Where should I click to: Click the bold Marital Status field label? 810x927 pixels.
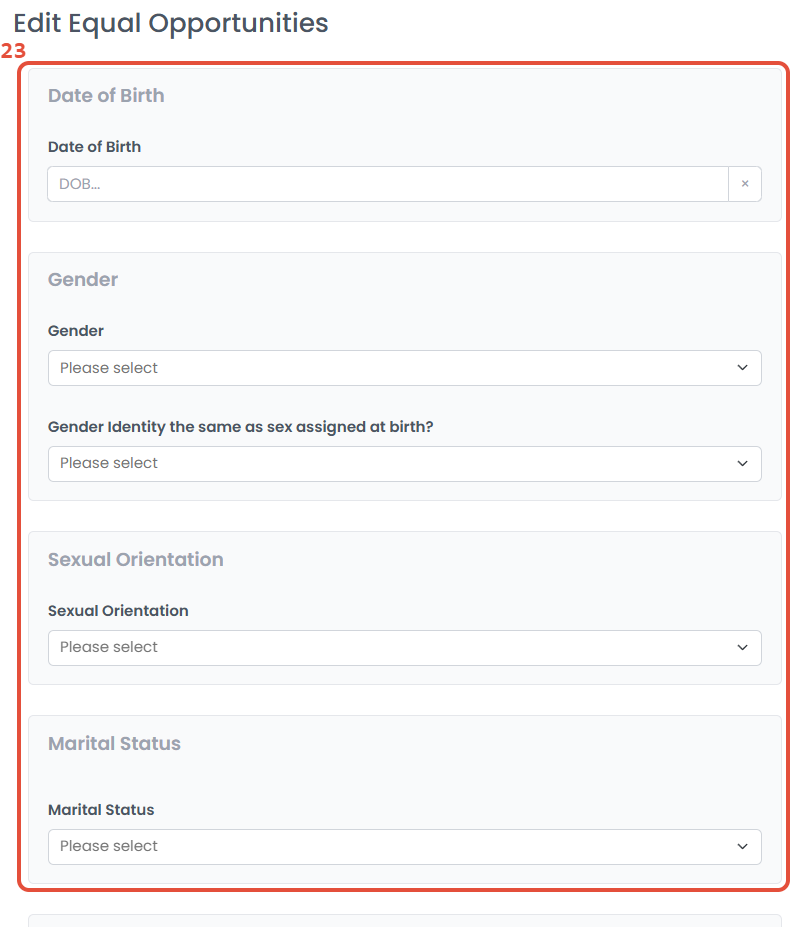[101, 810]
